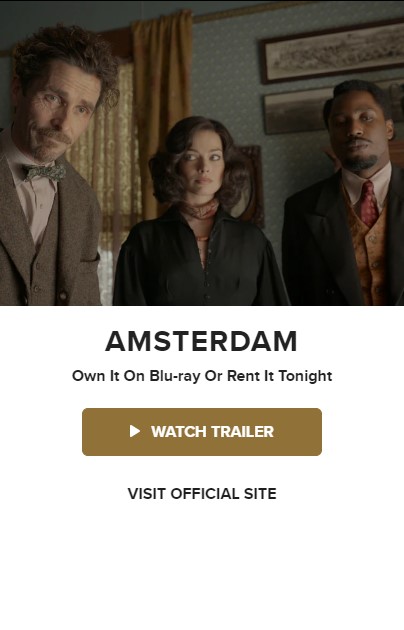Click the woman's patterned neck scarf
This screenshot has height=630, width=404.
point(200,211)
